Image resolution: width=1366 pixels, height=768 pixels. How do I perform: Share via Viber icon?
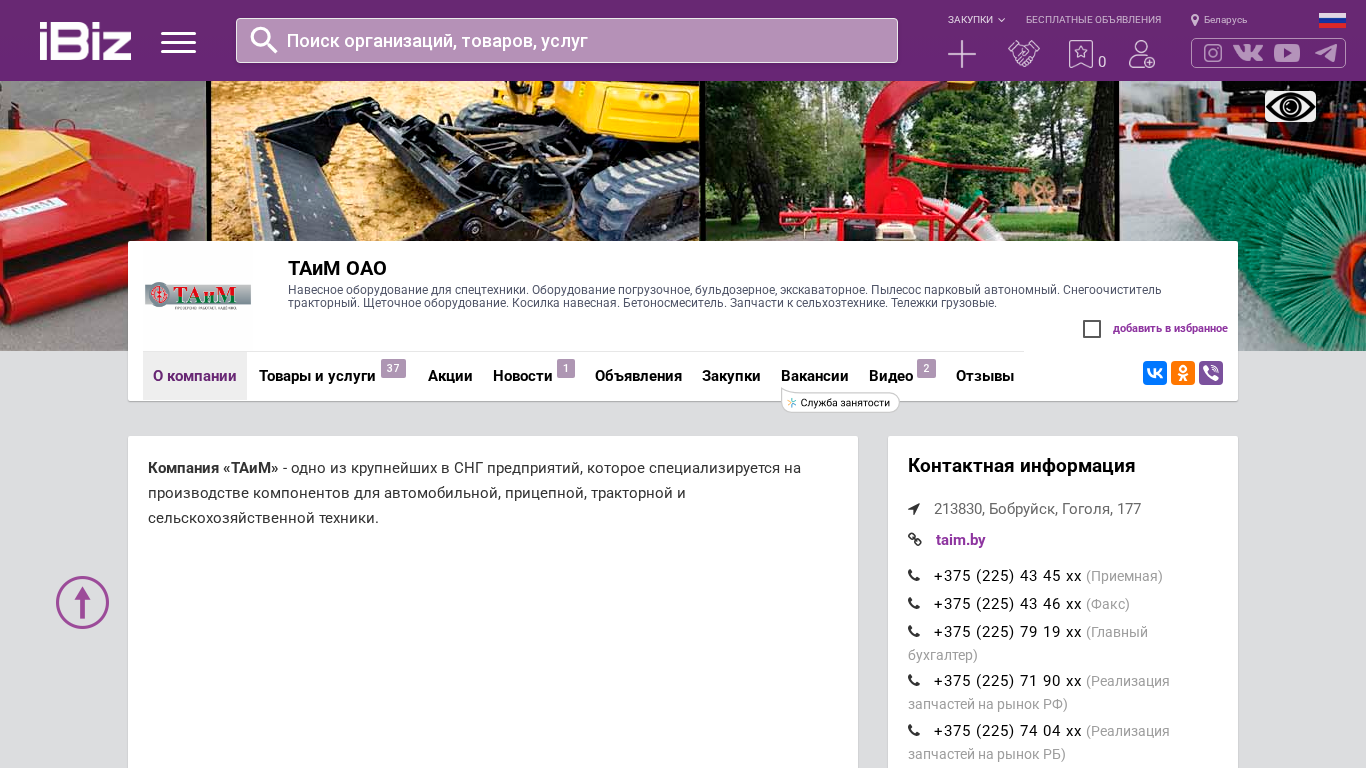(x=1211, y=373)
